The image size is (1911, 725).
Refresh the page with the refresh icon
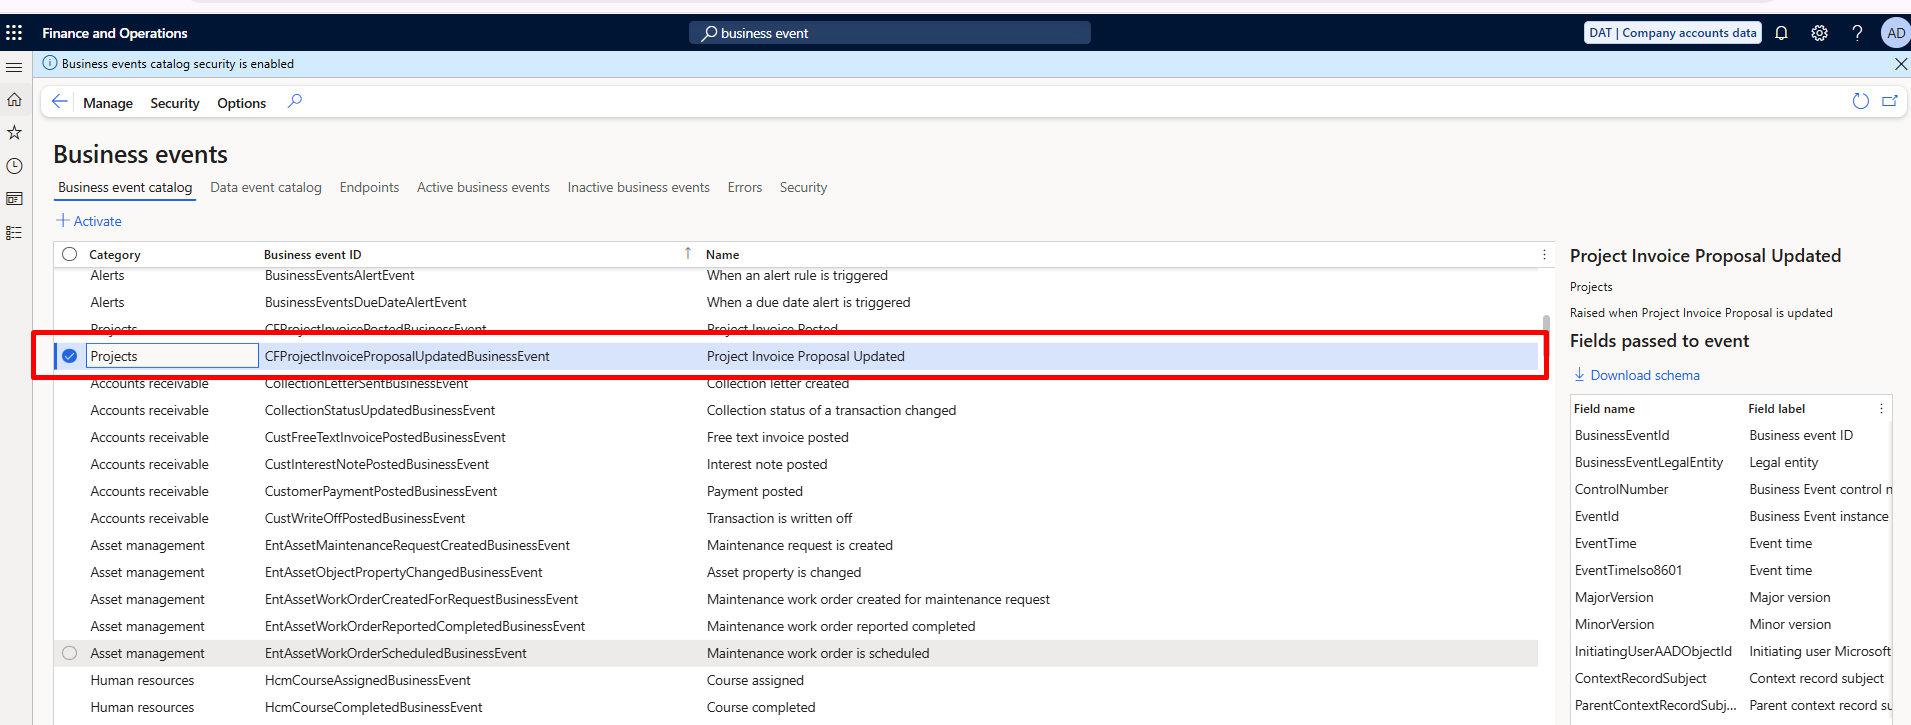point(1860,101)
